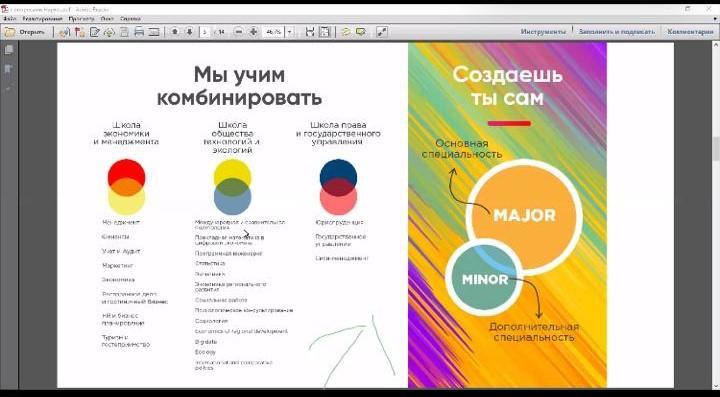This screenshot has height=397, width=720.
Task: Select the highlight text tool
Action: [x=361, y=32]
